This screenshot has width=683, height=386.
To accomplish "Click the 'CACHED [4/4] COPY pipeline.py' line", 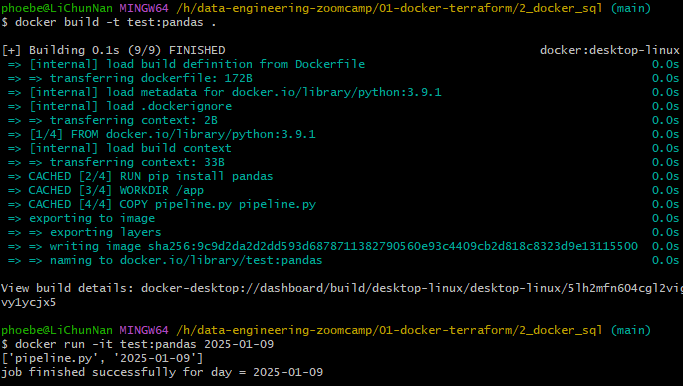I will click(162, 204).
